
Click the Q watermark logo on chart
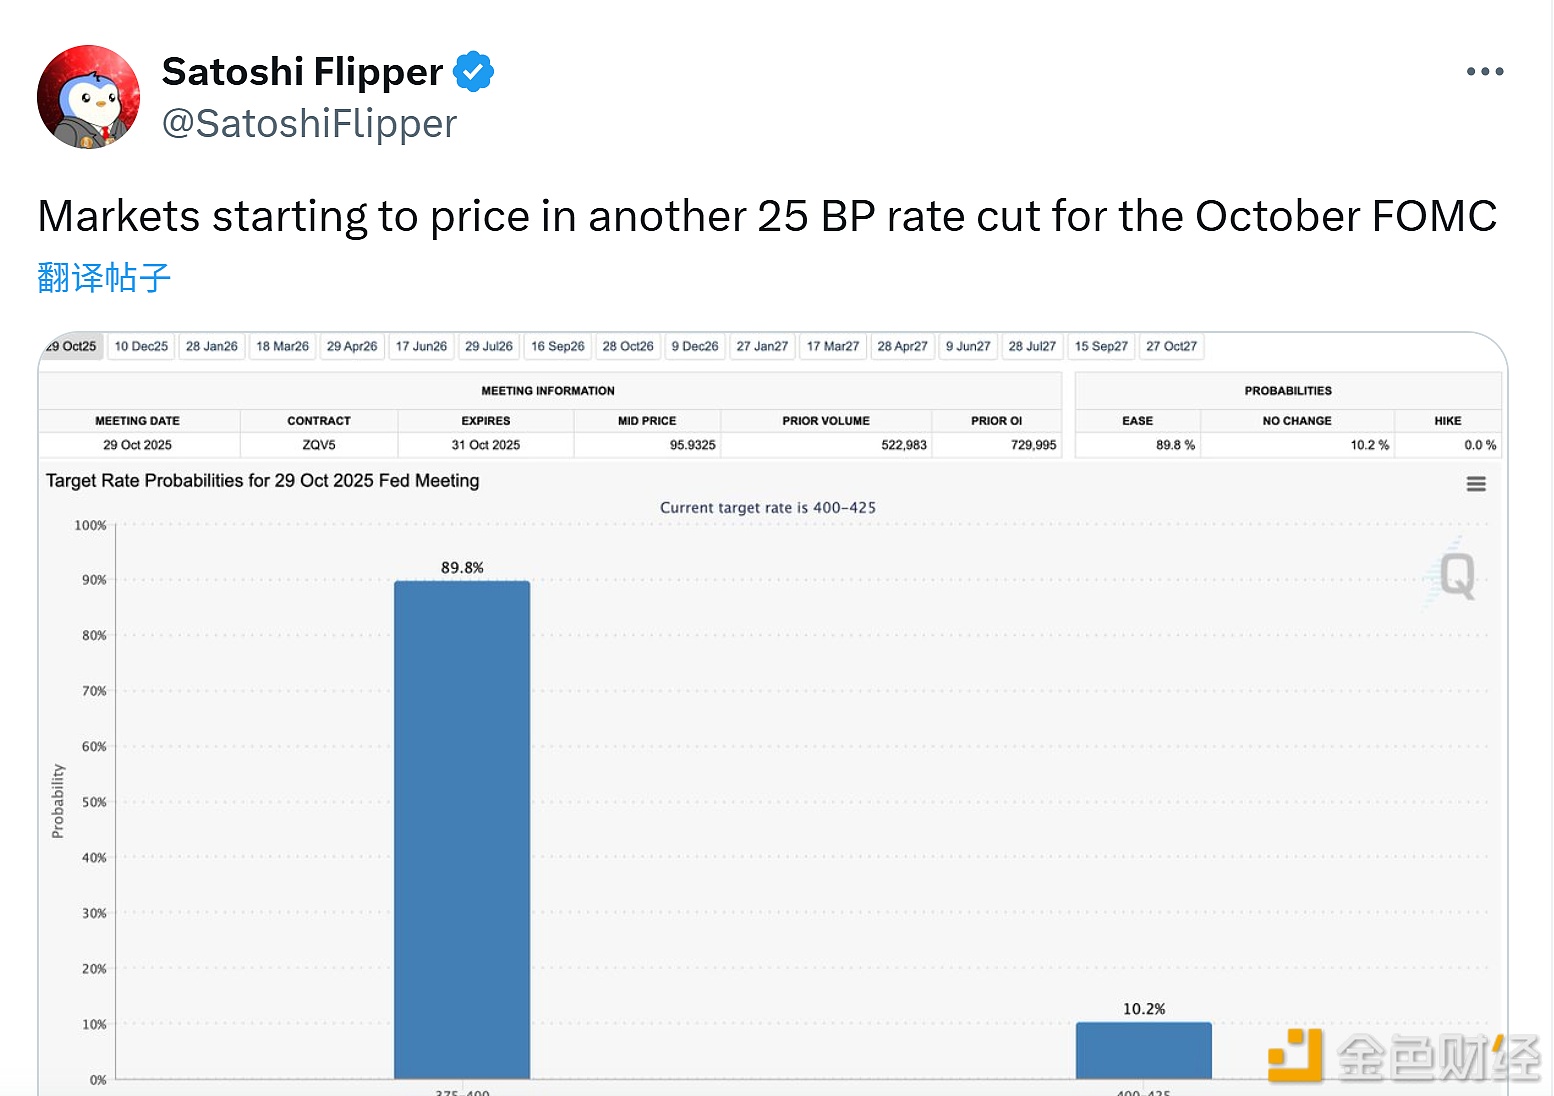point(1455,575)
